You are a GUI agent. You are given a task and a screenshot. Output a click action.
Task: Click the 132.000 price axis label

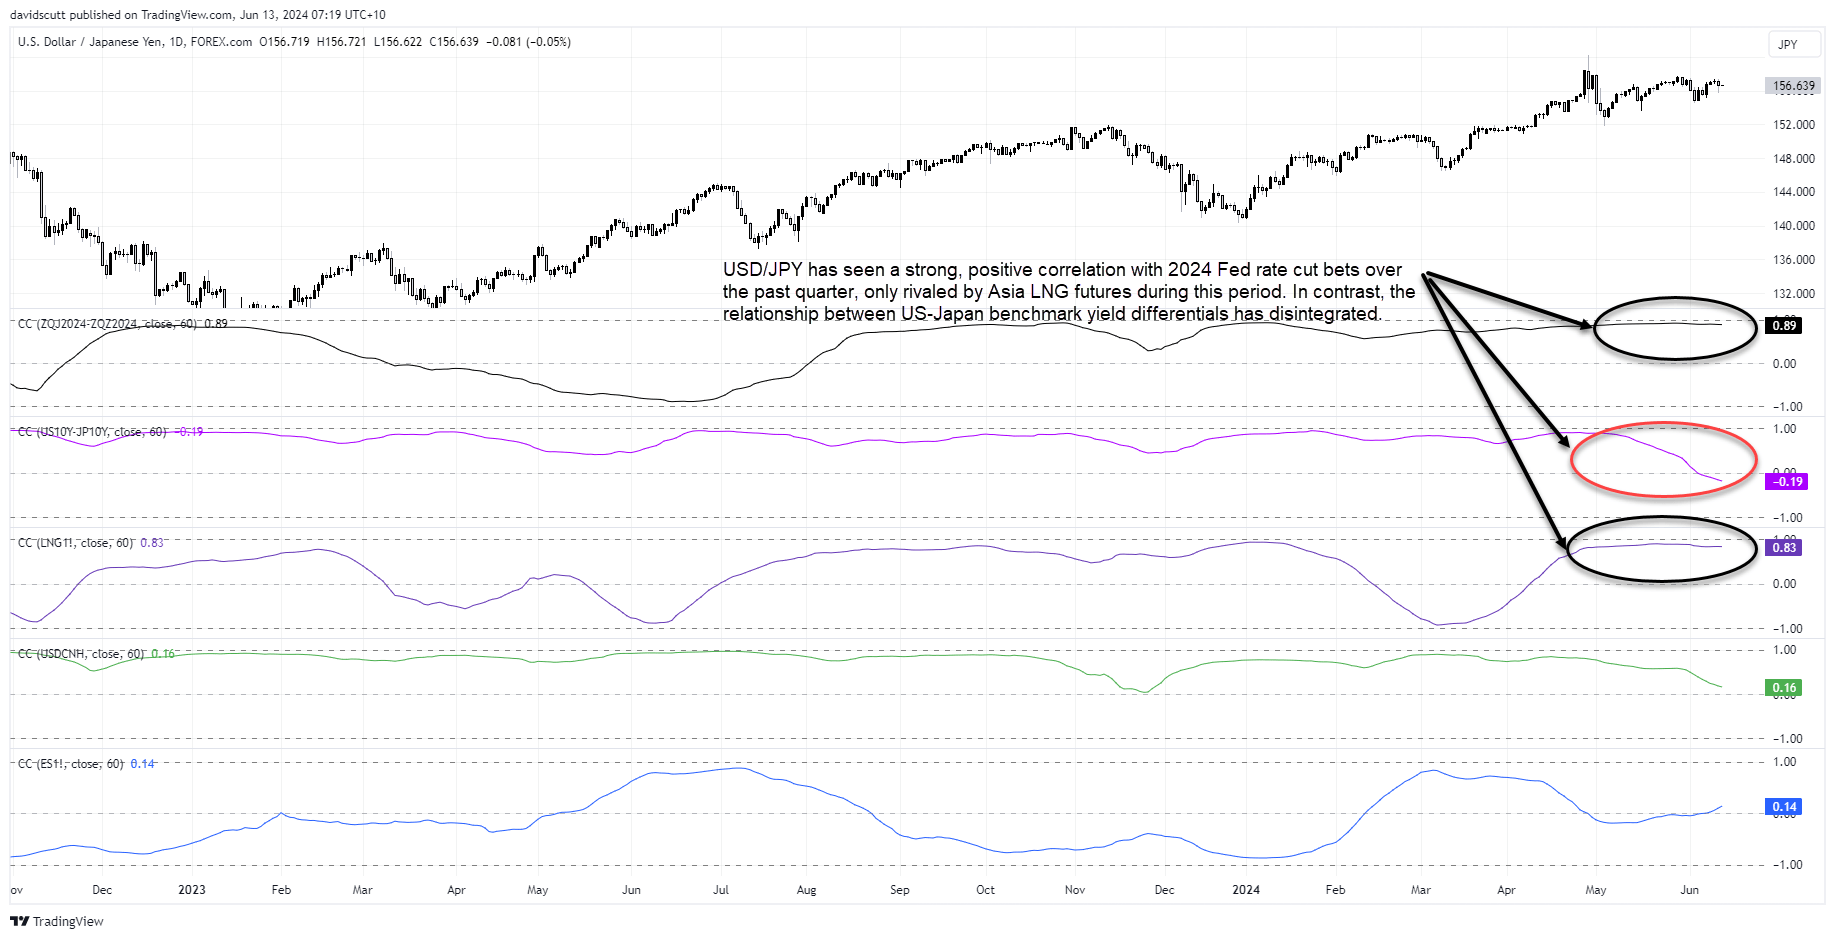(x=1794, y=294)
